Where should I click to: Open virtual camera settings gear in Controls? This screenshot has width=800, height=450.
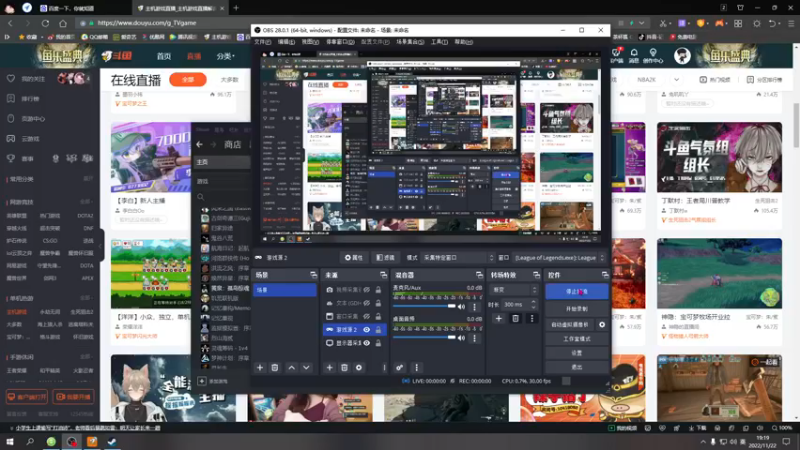[602, 324]
